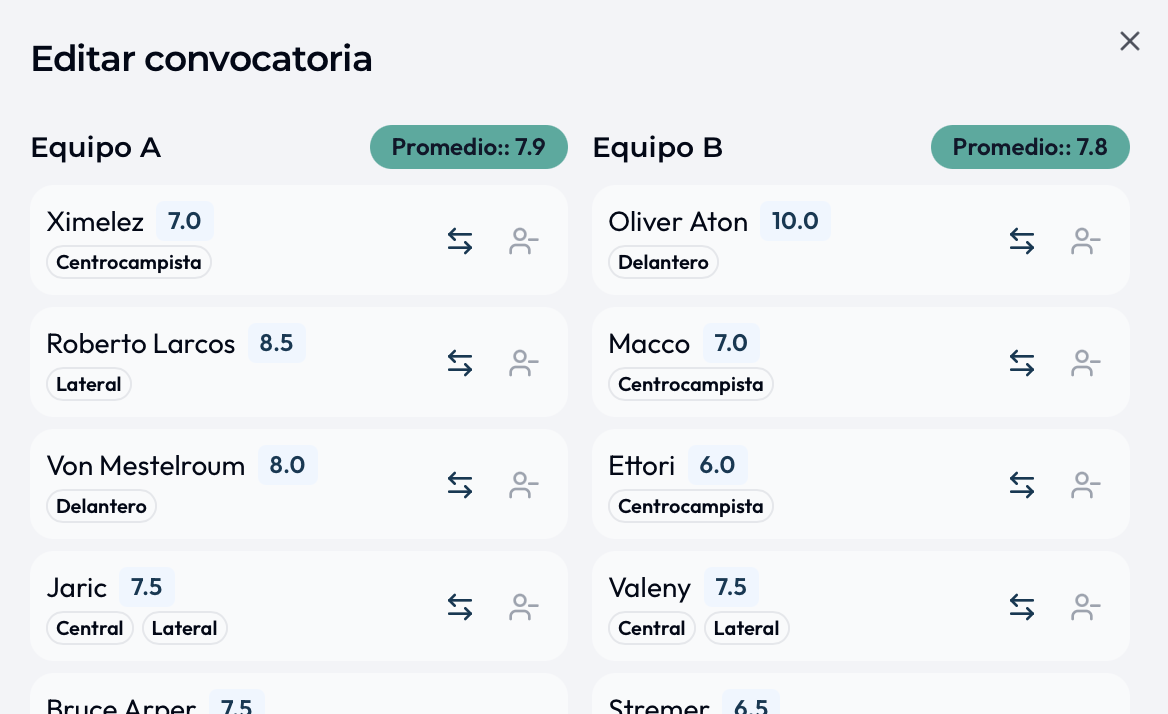Click Oliver Aton's 10.0 rating badge
Image resolution: width=1168 pixels, height=714 pixels.
coord(795,221)
